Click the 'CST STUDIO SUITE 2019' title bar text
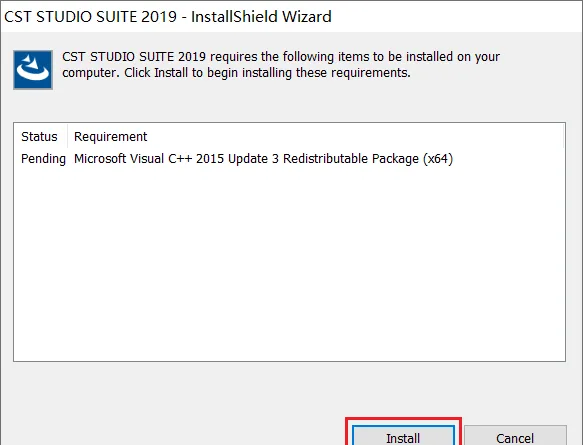Image resolution: width=583 pixels, height=445 pixels. 90,17
